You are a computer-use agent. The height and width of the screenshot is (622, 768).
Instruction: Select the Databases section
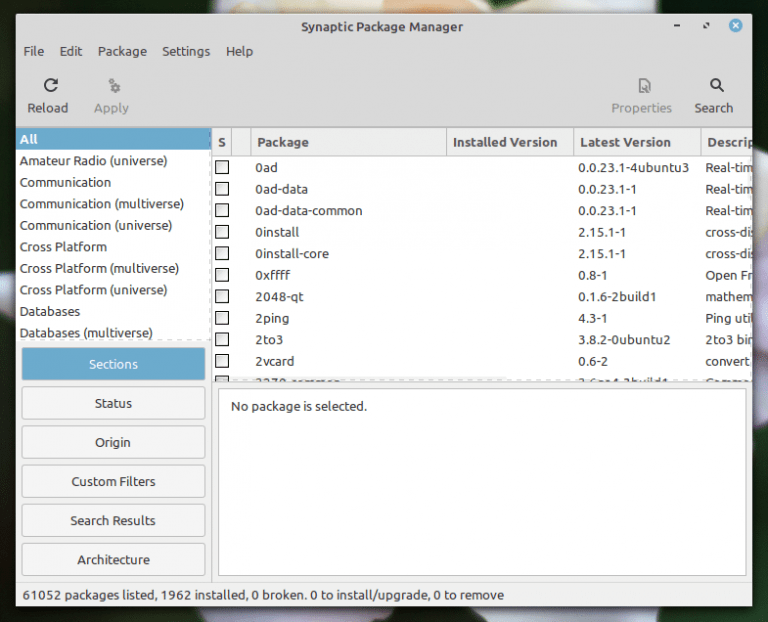pyautogui.click(x=114, y=311)
